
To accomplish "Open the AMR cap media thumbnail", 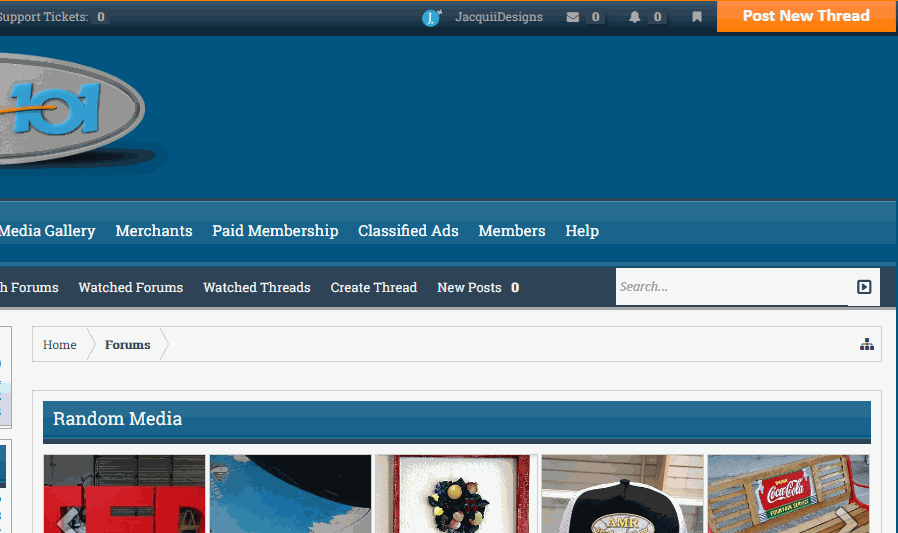I will pyautogui.click(x=623, y=494).
